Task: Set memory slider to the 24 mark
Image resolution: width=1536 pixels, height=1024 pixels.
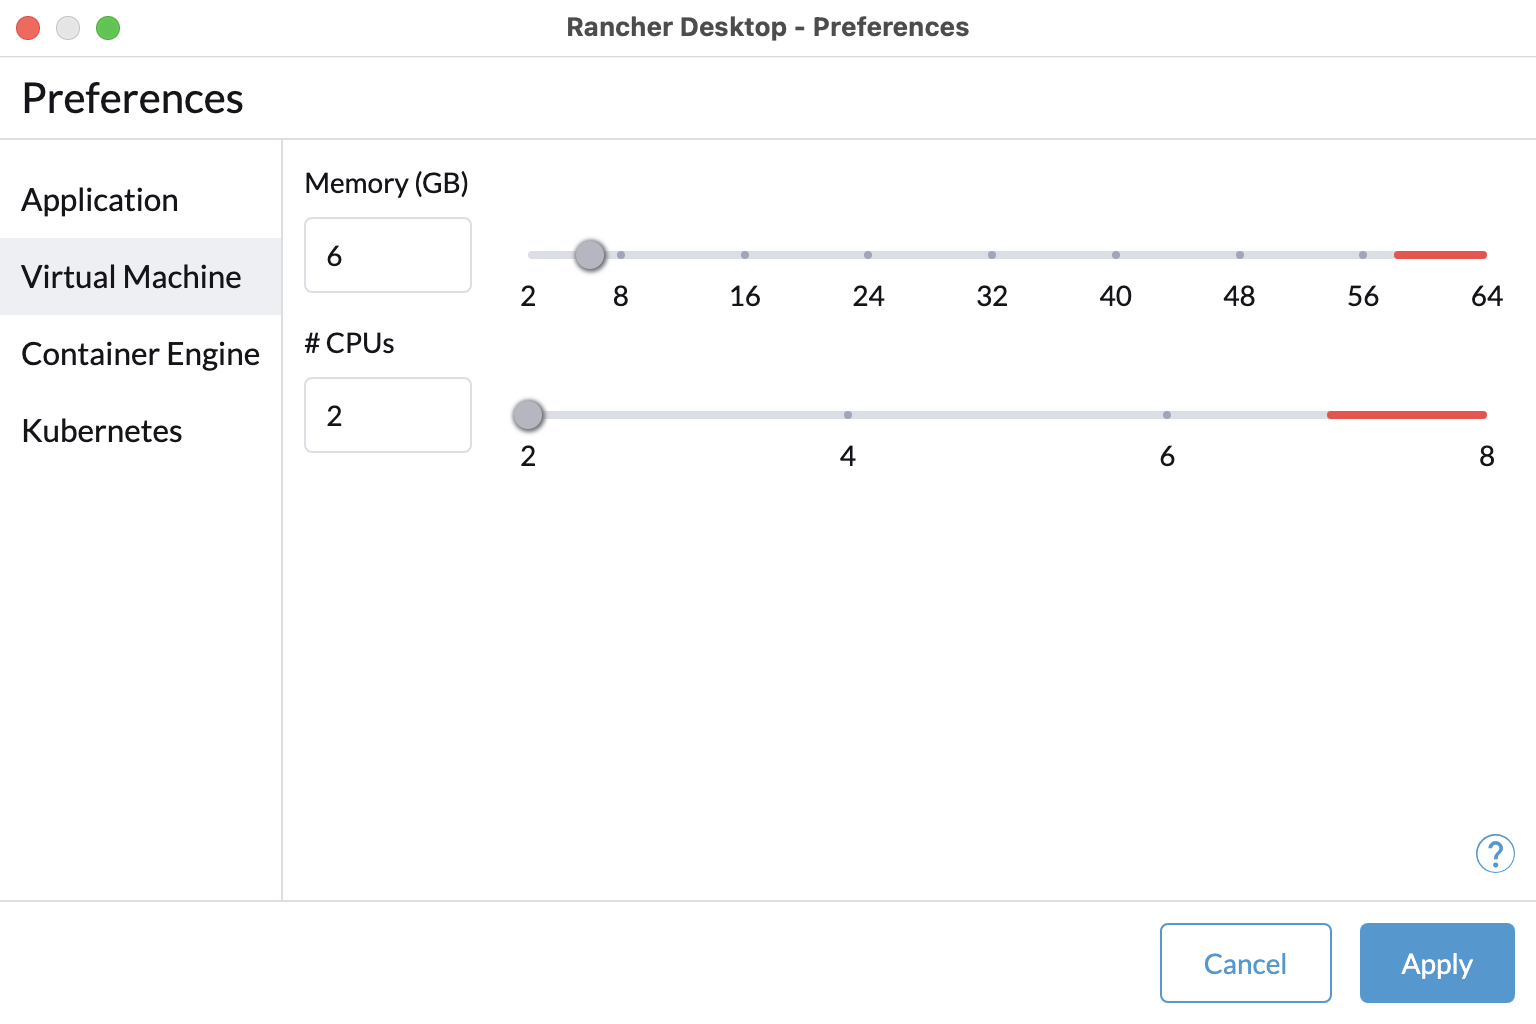Action: coord(868,255)
